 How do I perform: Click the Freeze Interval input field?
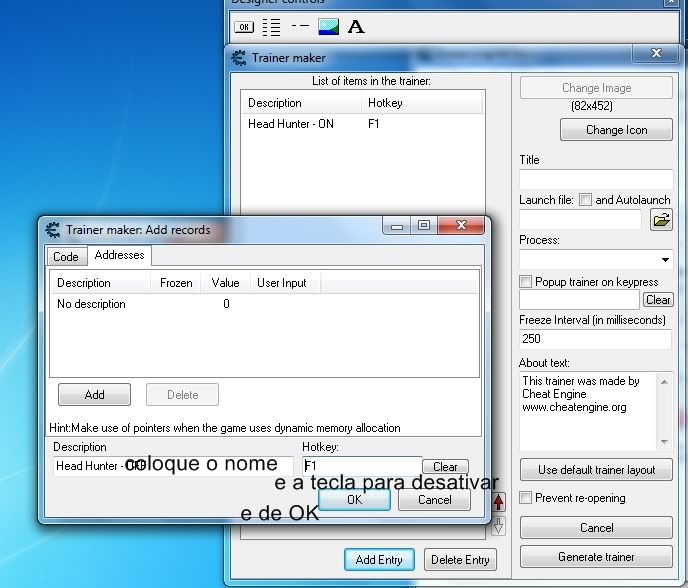coord(595,339)
